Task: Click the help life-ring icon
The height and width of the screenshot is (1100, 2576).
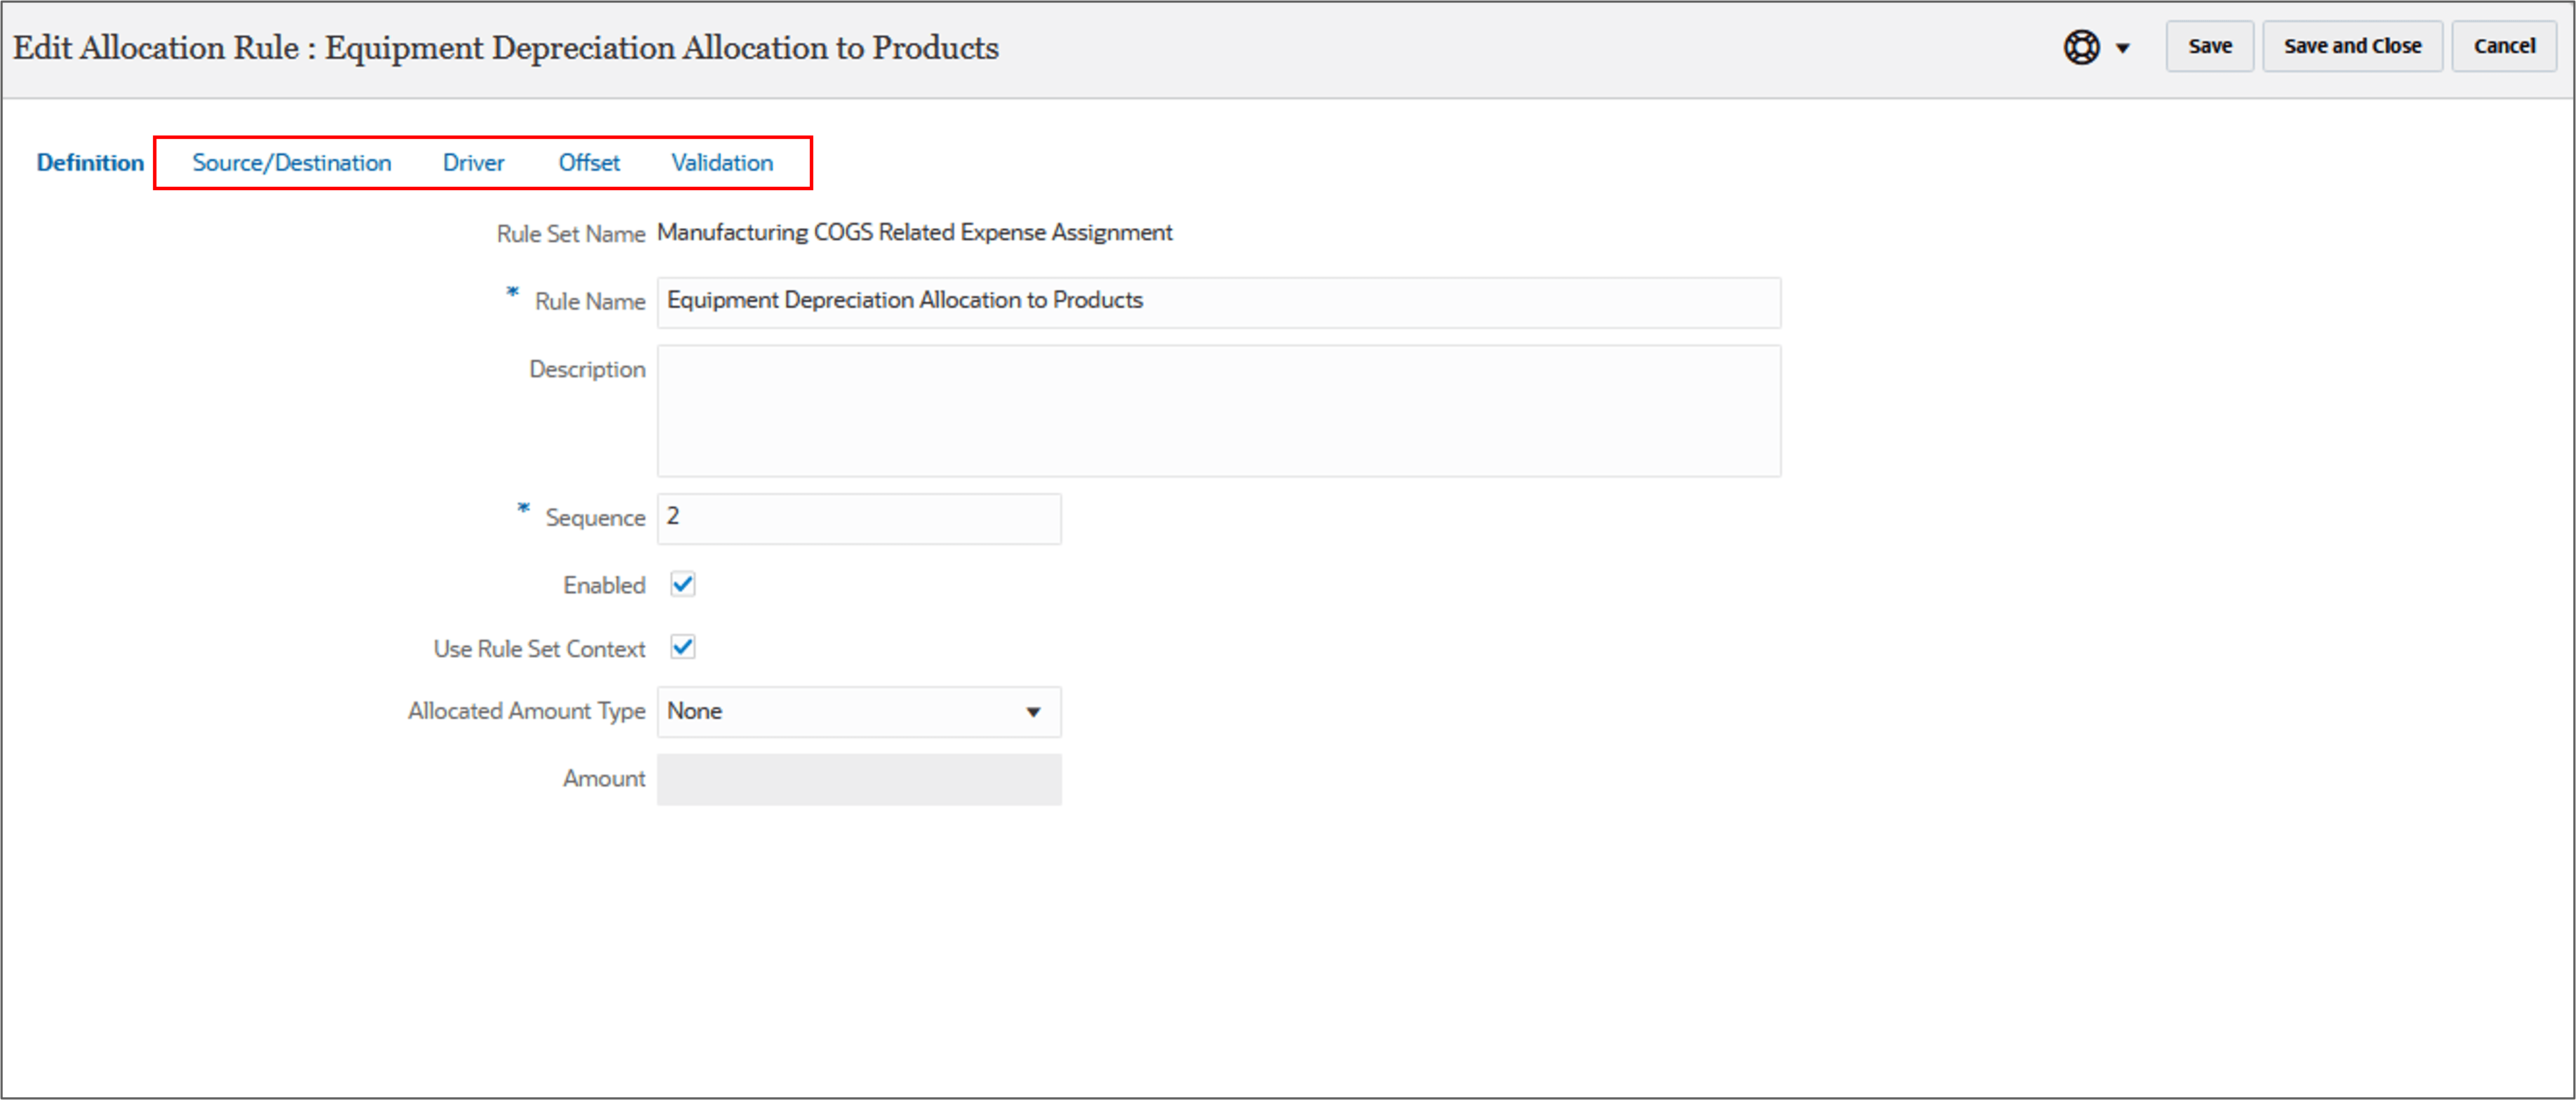Action: (x=2082, y=47)
